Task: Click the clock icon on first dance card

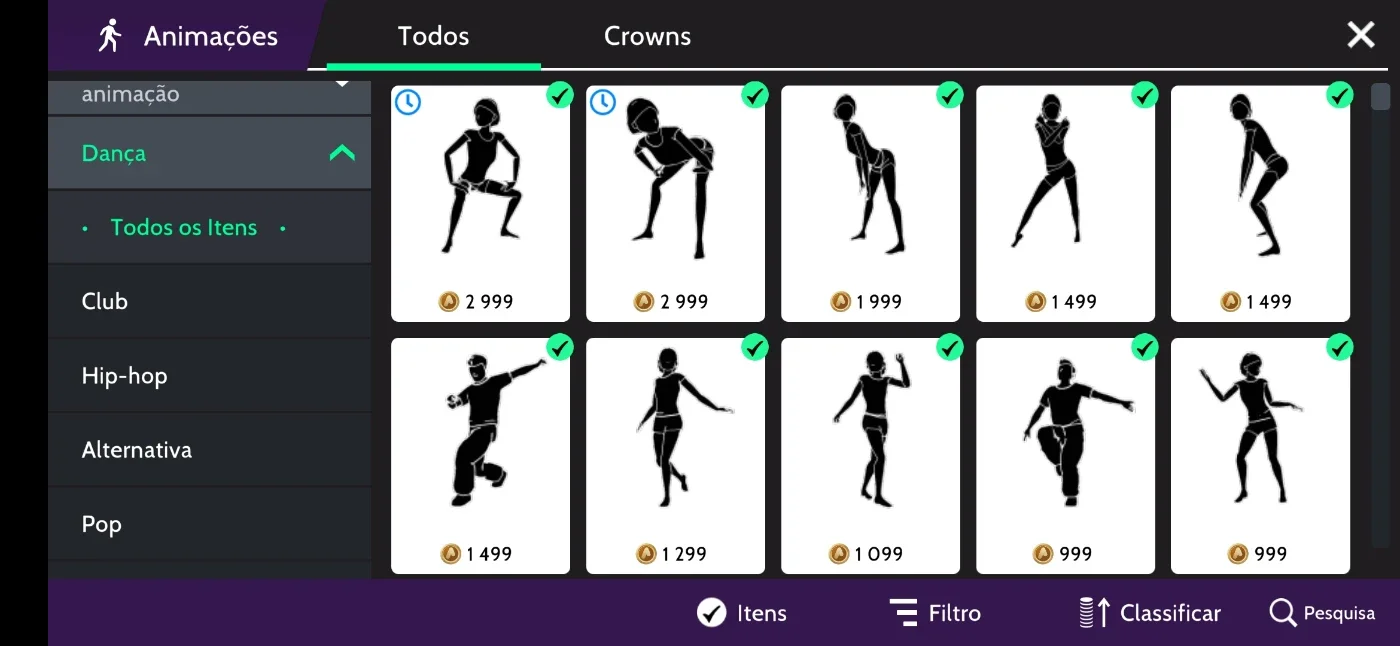Action: [x=407, y=102]
